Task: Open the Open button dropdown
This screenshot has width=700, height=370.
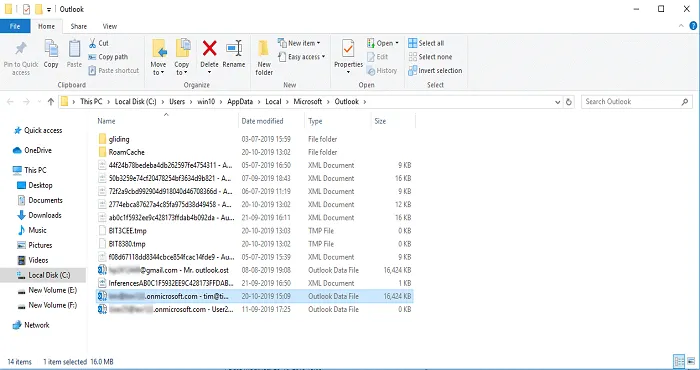Action: (397, 43)
